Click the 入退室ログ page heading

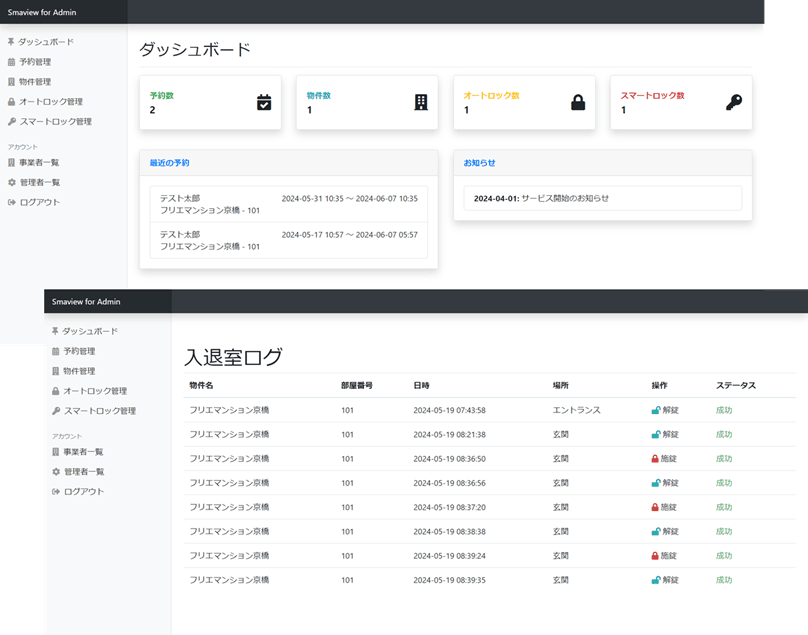click(x=233, y=357)
